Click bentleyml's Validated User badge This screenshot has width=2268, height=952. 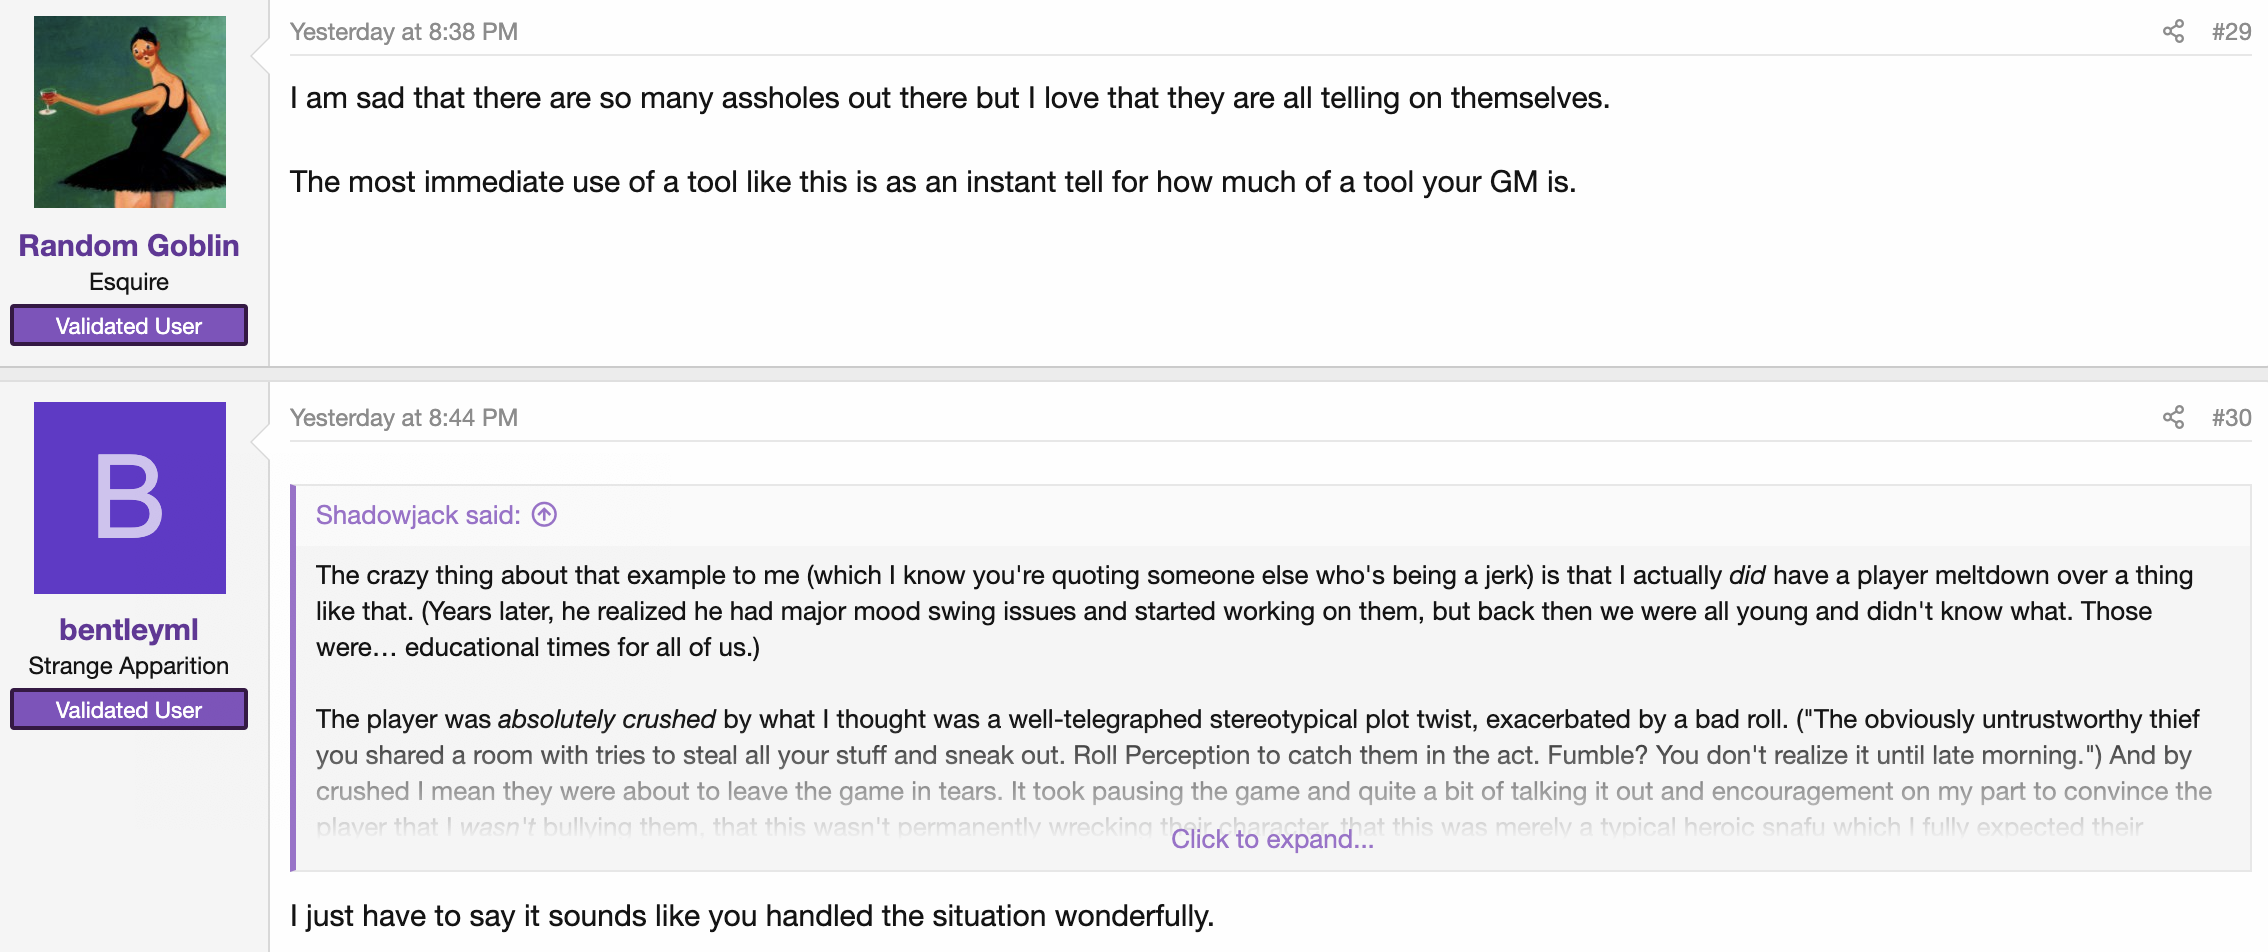coord(129,709)
